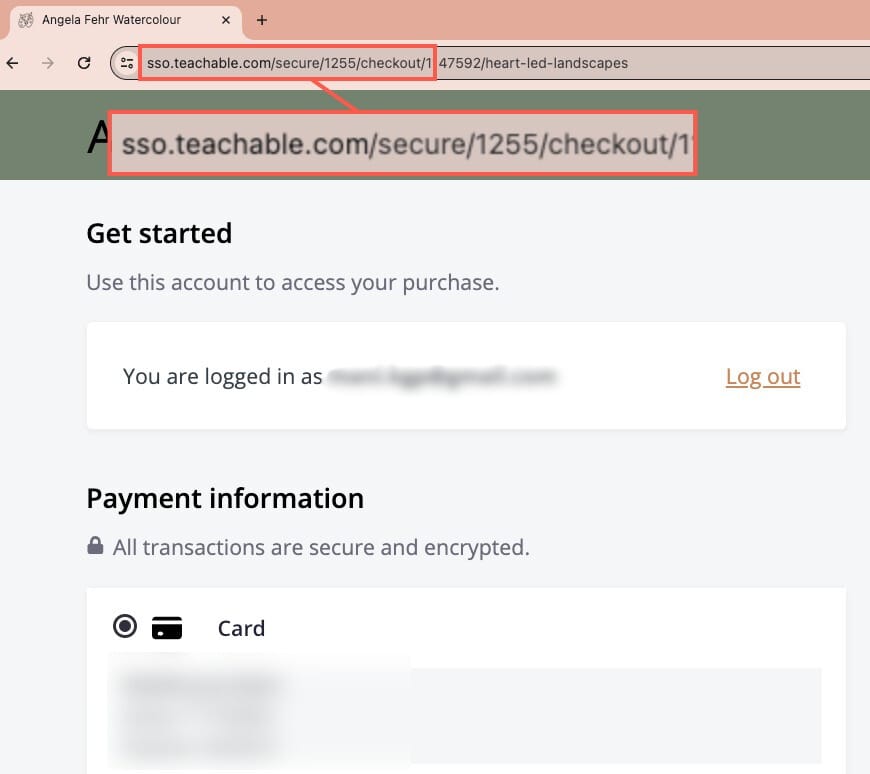The height and width of the screenshot is (774, 870).
Task: Close the Angela Fehr Watercolour tab
Action: [226, 20]
